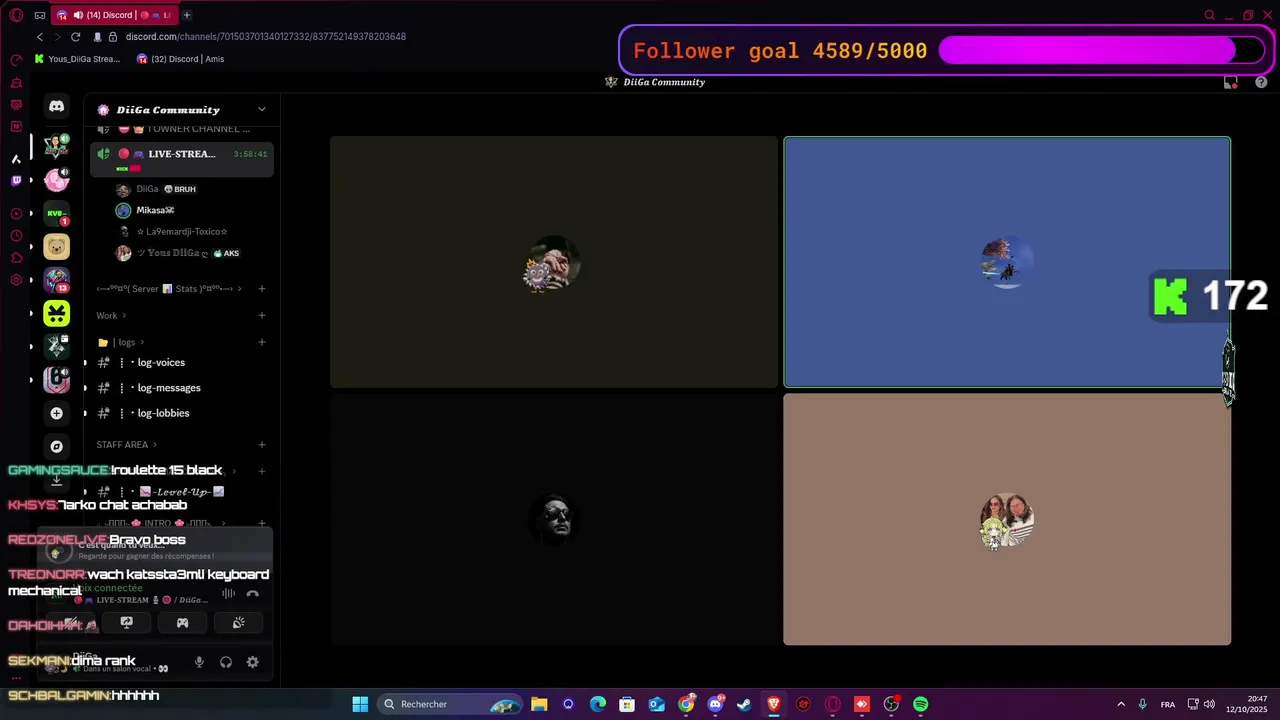Click the browser address bar URL

[266, 37]
